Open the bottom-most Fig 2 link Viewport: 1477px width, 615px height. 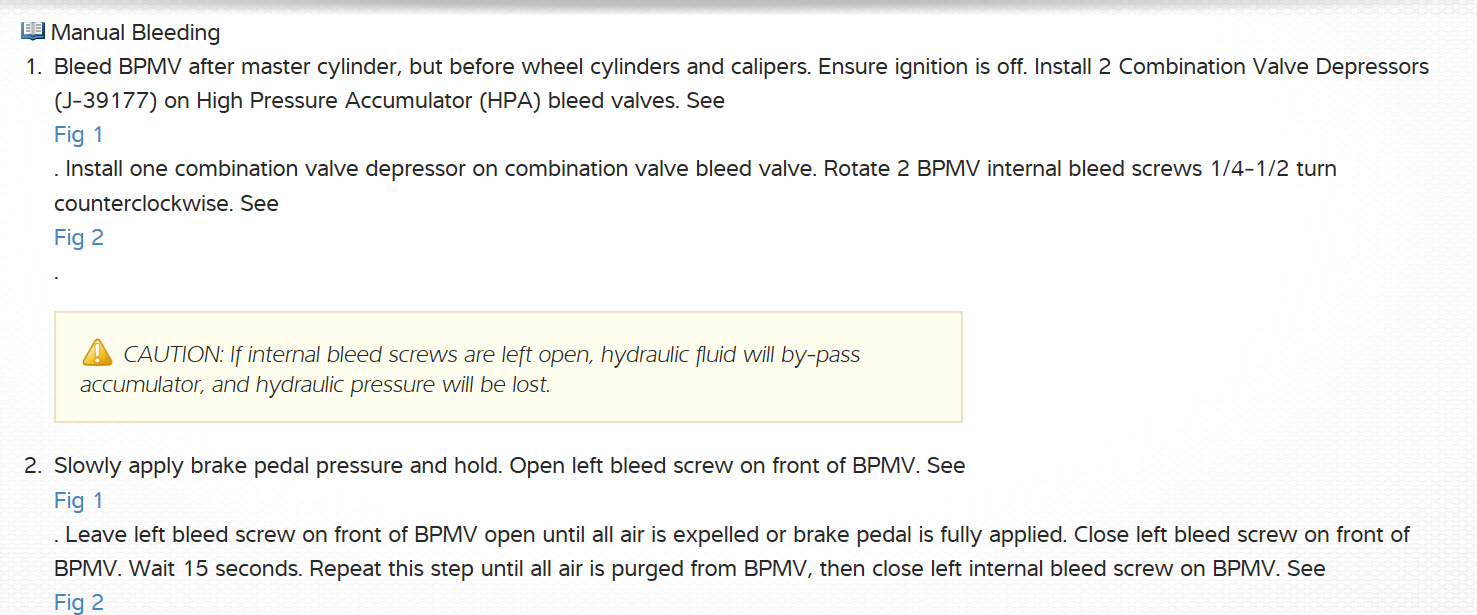pos(78,603)
